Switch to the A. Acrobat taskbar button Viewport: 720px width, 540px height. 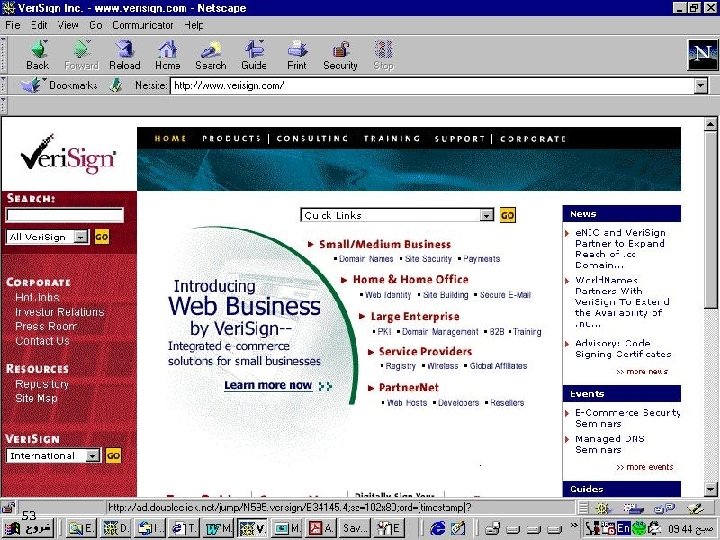coord(321,528)
